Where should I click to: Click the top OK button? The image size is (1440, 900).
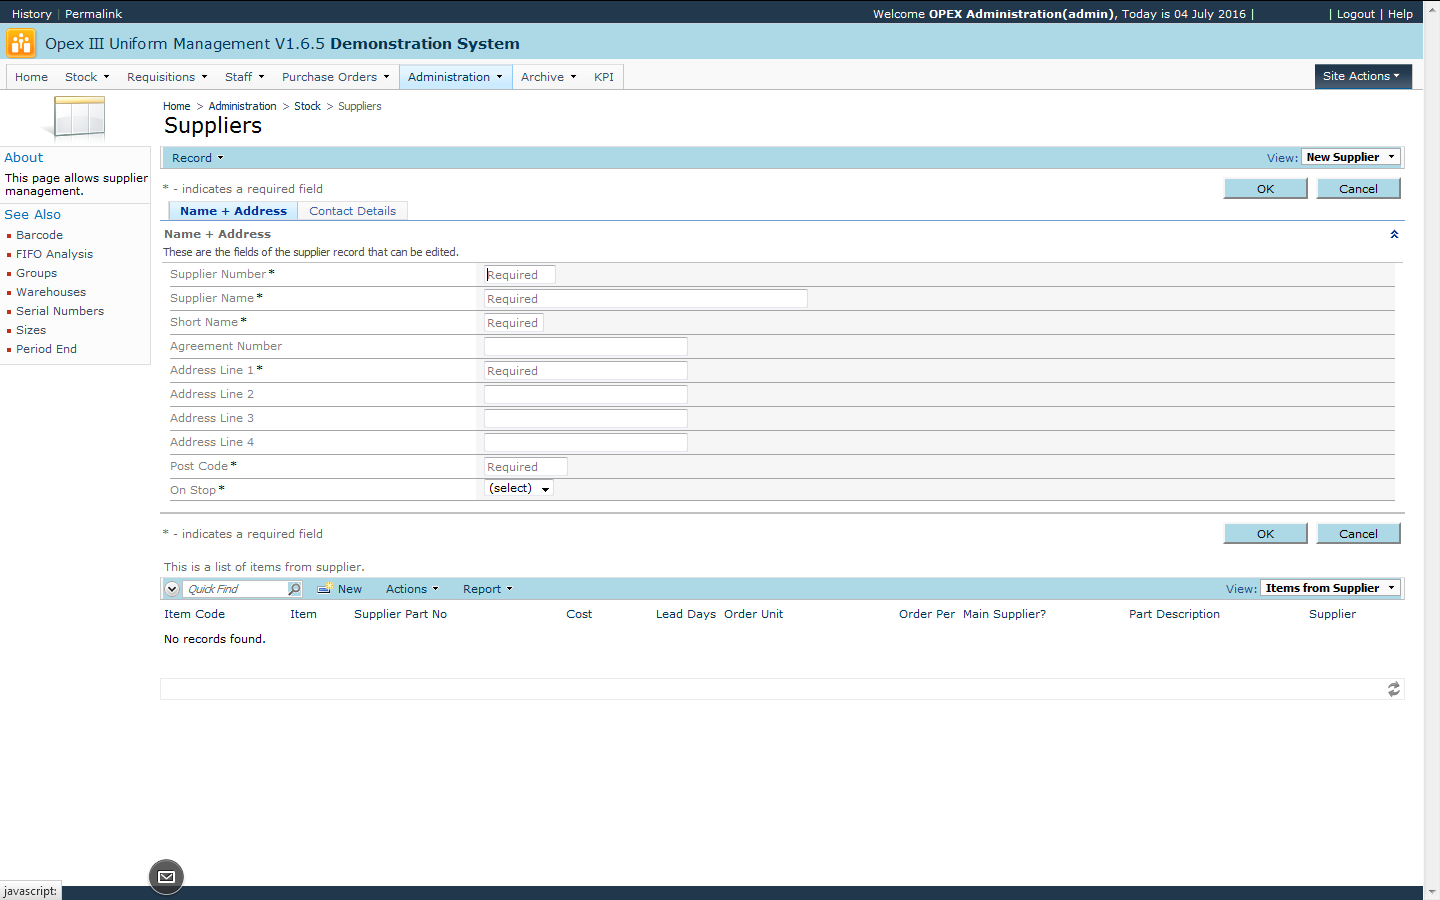1265,188
